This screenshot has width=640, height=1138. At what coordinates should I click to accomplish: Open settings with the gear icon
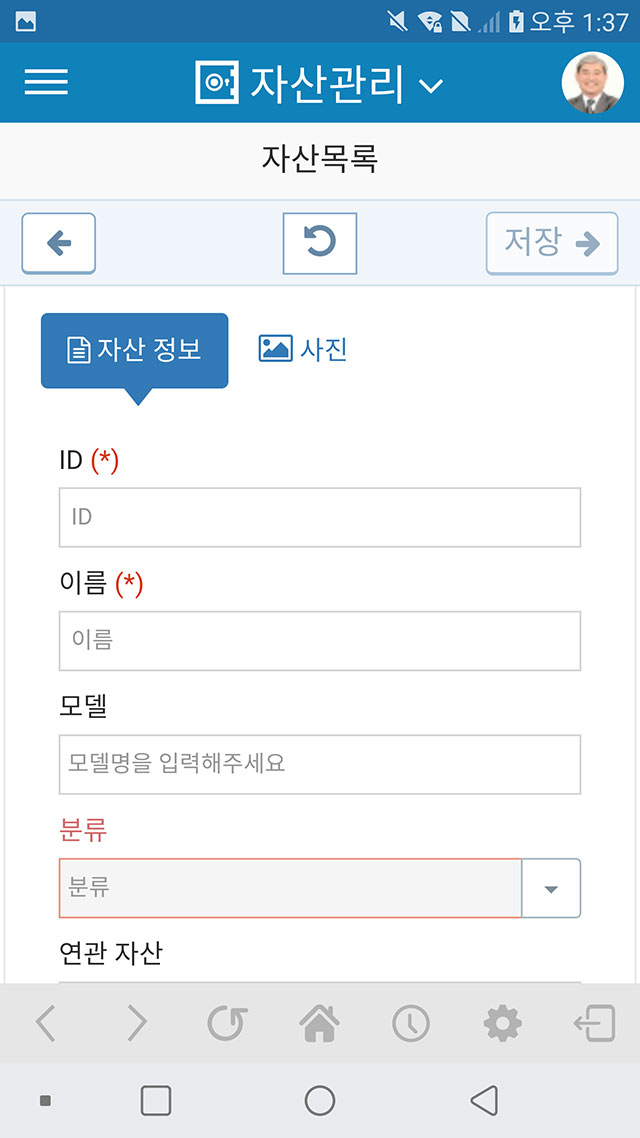point(502,1023)
